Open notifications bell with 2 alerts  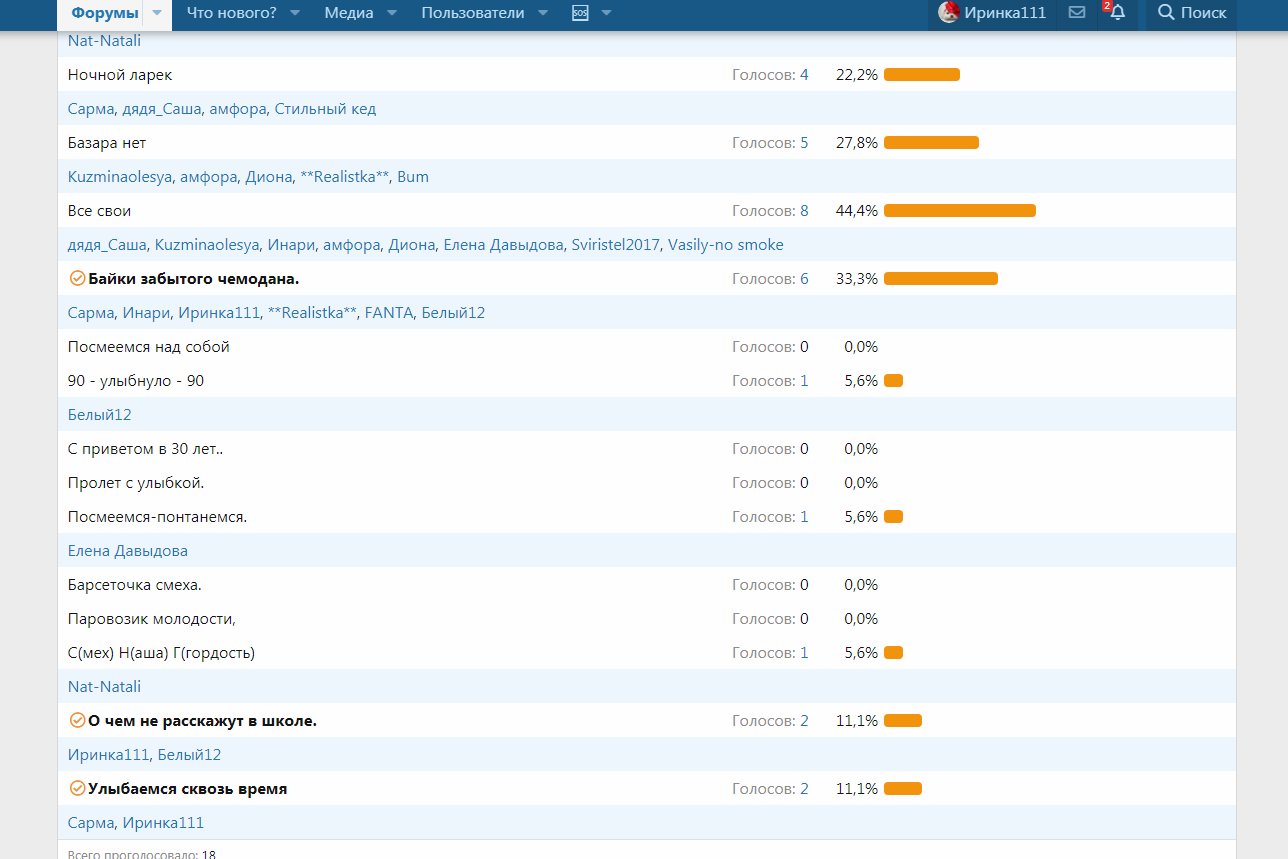[1117, 13]
